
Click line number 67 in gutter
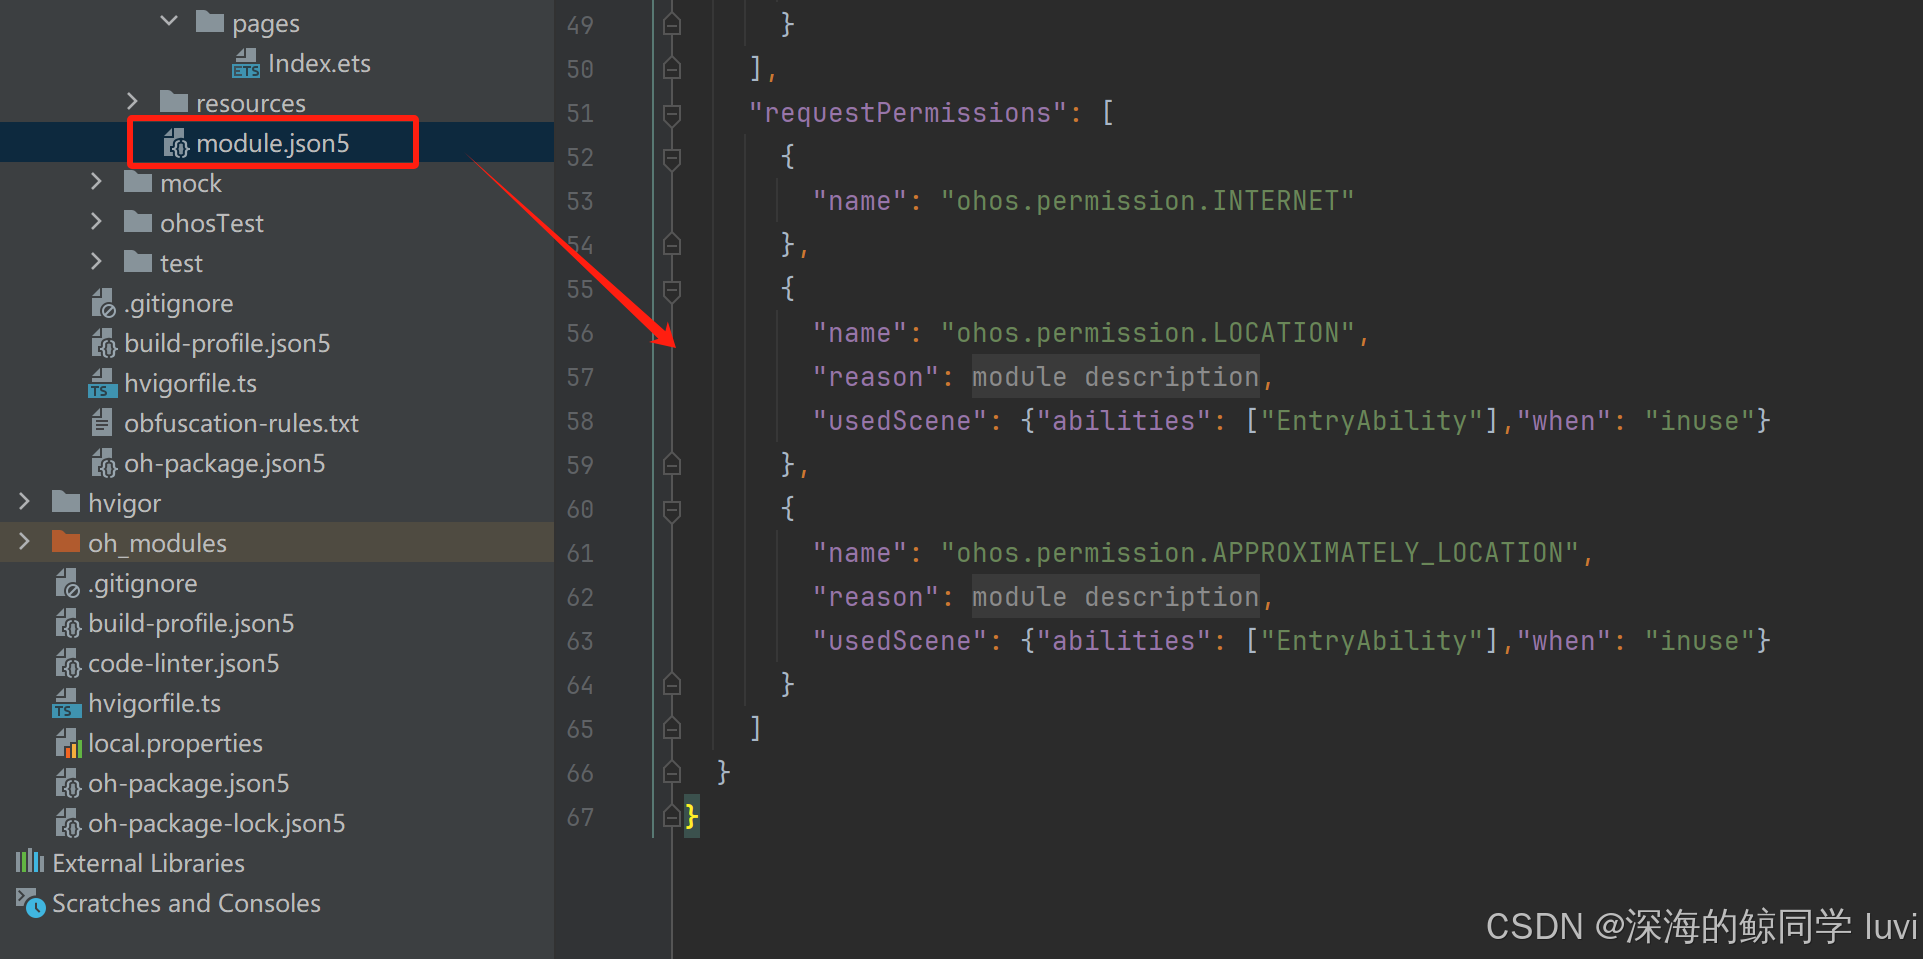click(580, 817)
